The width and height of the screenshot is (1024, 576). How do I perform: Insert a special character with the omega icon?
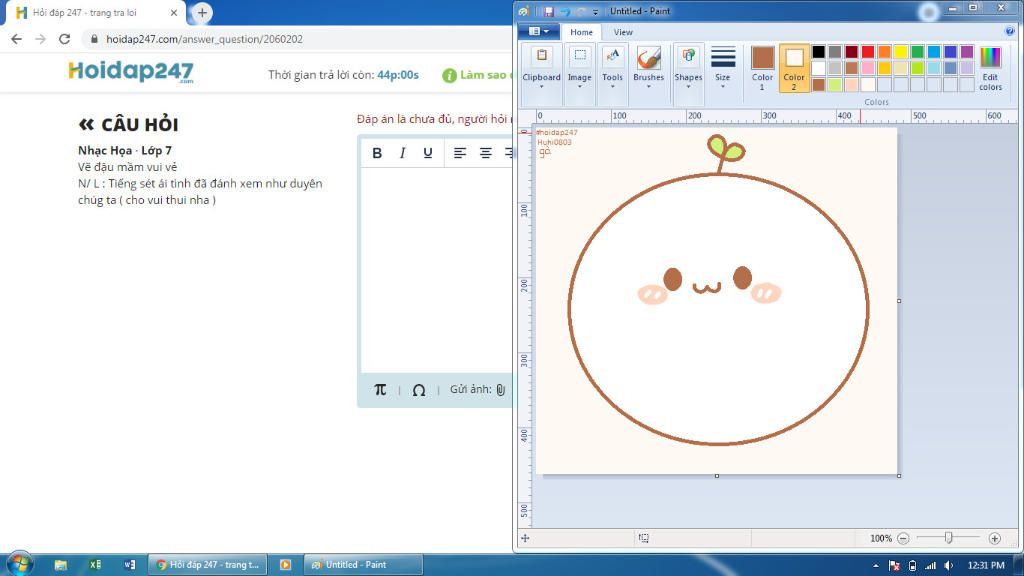point(419,390)
